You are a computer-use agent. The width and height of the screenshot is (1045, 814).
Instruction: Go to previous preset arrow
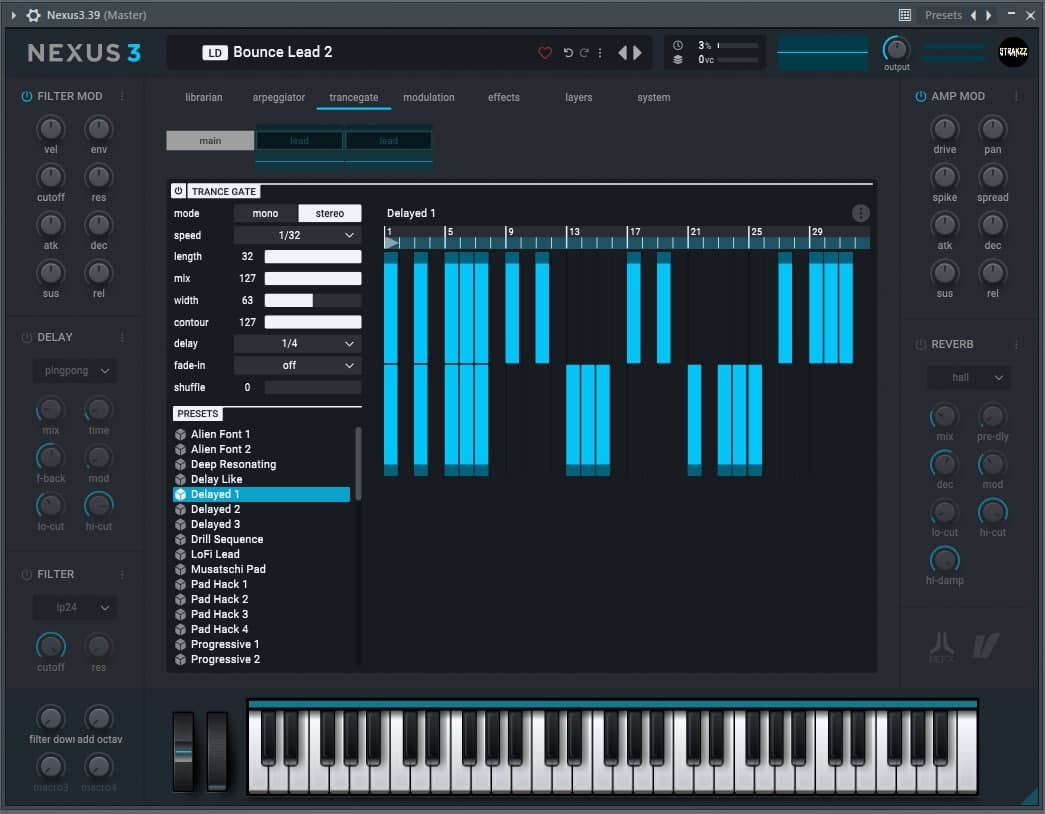coord(622,53)
